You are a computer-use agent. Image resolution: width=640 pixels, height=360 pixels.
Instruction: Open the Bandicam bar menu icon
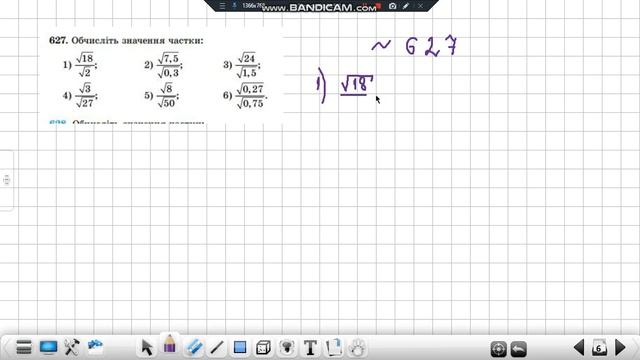[x=222, y=6]
